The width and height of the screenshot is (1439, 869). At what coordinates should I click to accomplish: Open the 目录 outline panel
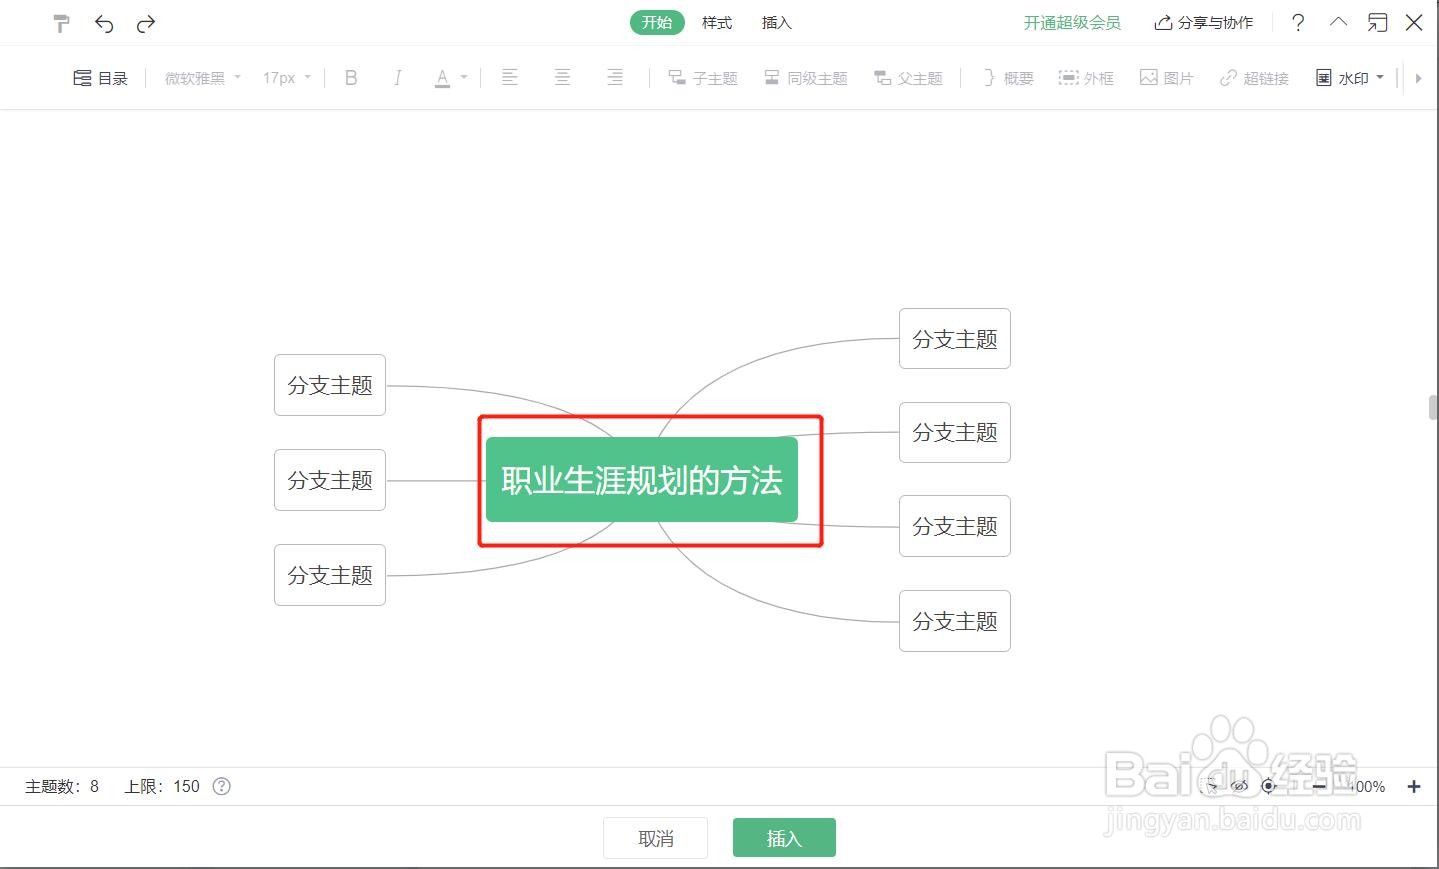[x=100, y=77]
